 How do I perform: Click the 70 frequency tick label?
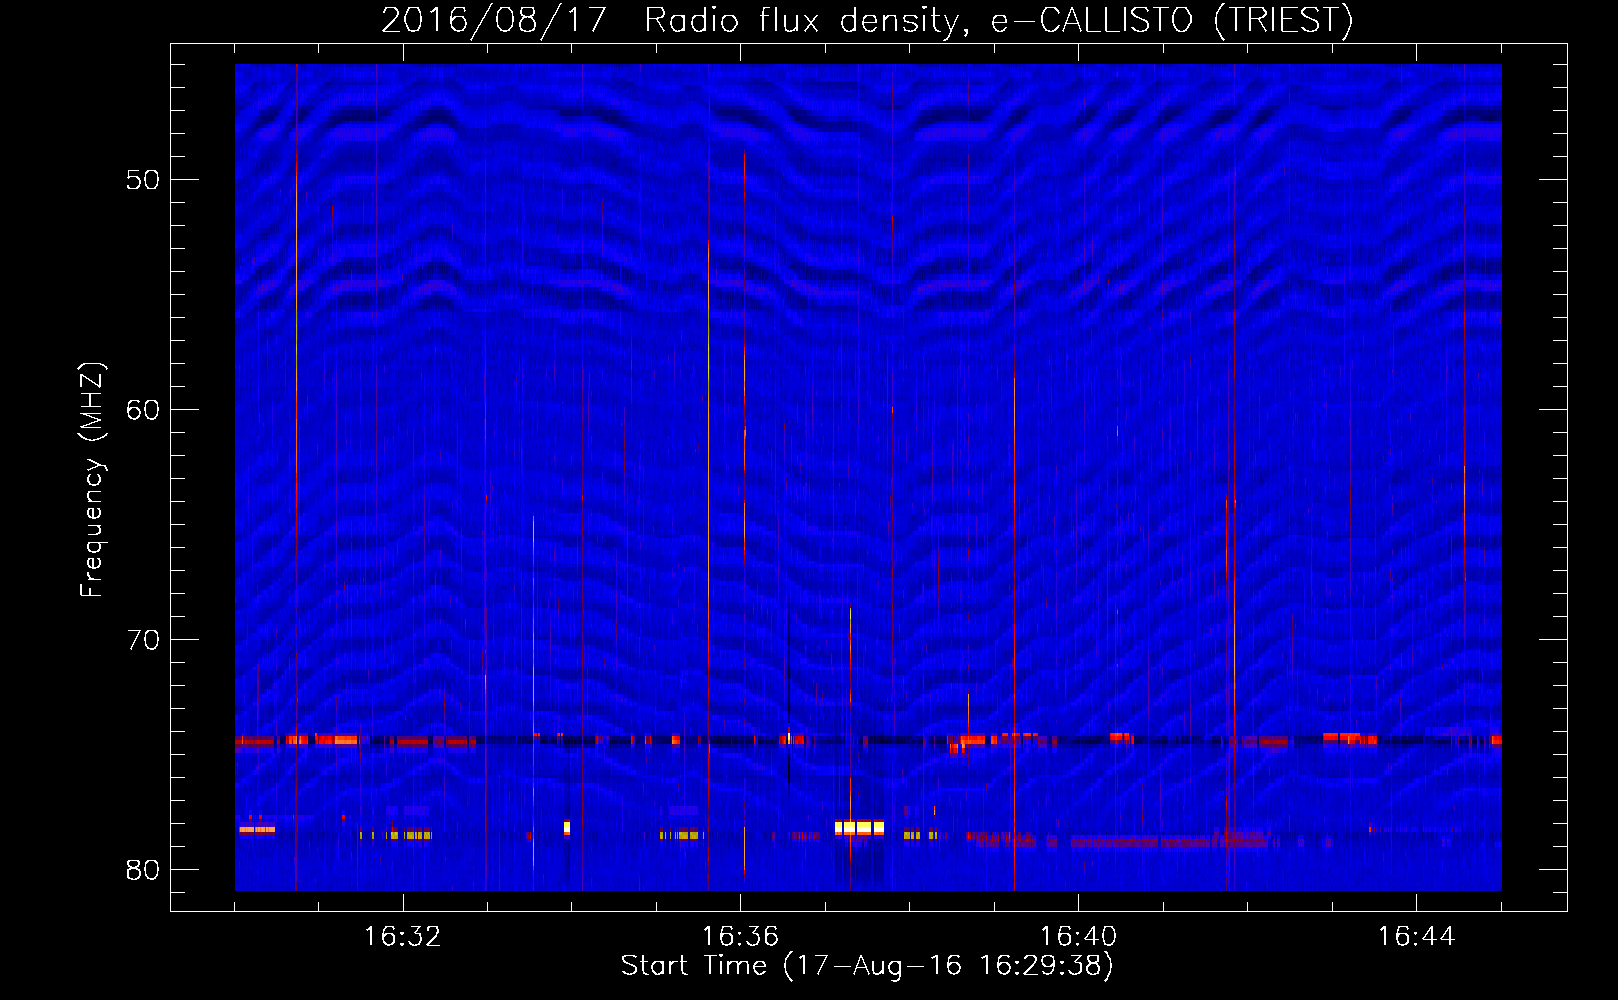pos(143,640)
